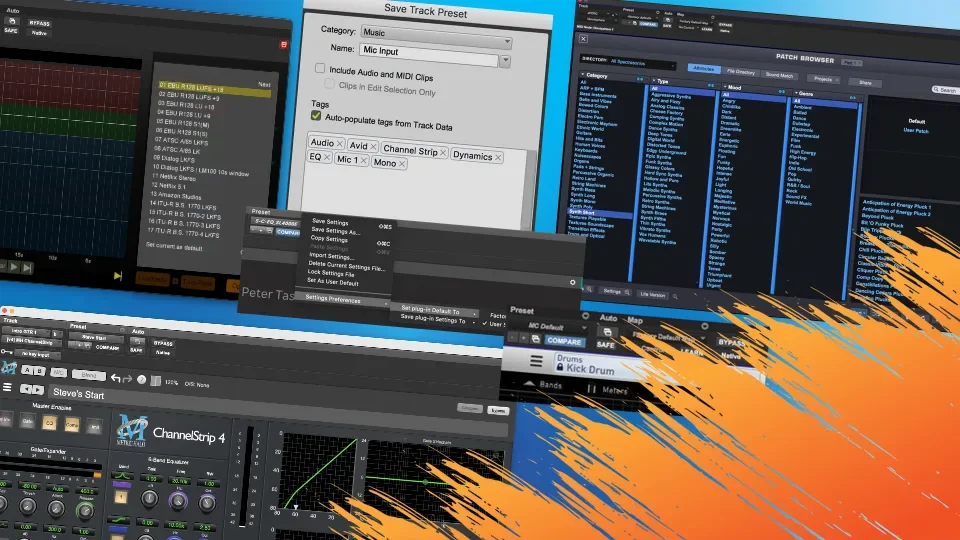Click the A button in ChannelStrip toolbar
Image resolution: width=960 pixels, height=540 pixels.
pyautogui.click(x=27, y=370)
